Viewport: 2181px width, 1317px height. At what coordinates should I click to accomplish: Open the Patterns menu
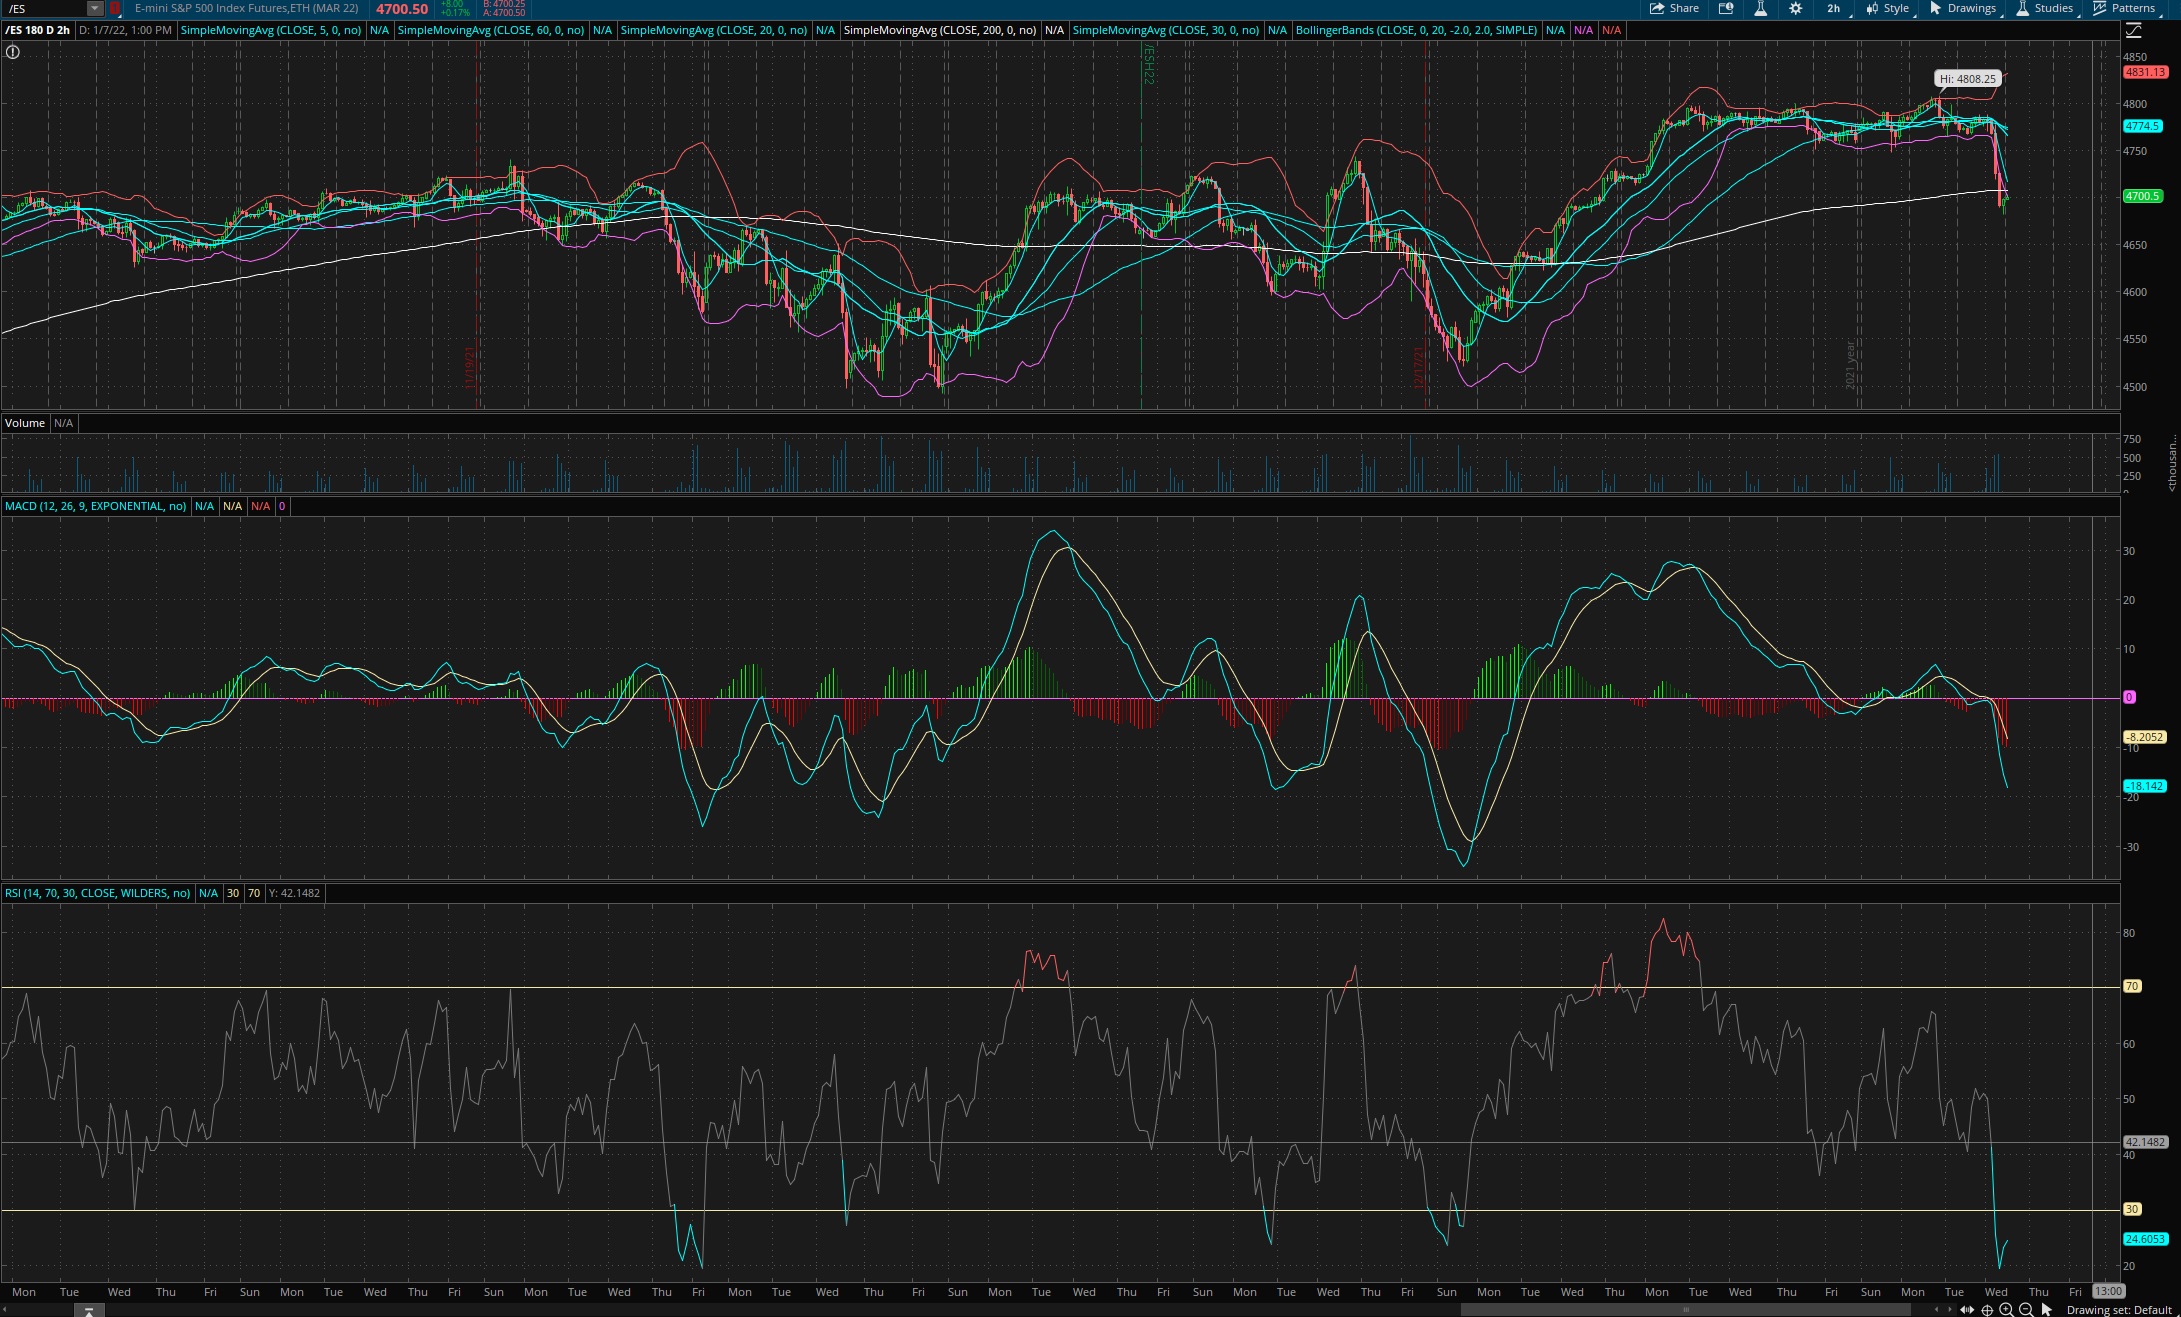pyautogui.click(x=2124, y=8)
